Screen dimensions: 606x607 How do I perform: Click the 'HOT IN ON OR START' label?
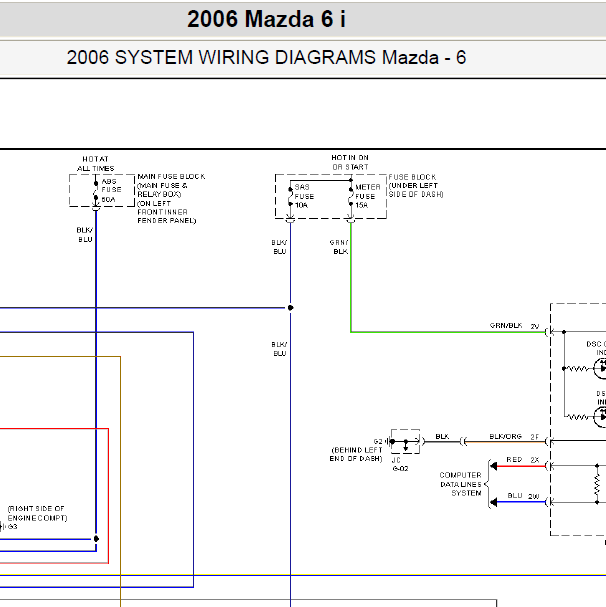[350, 162]
